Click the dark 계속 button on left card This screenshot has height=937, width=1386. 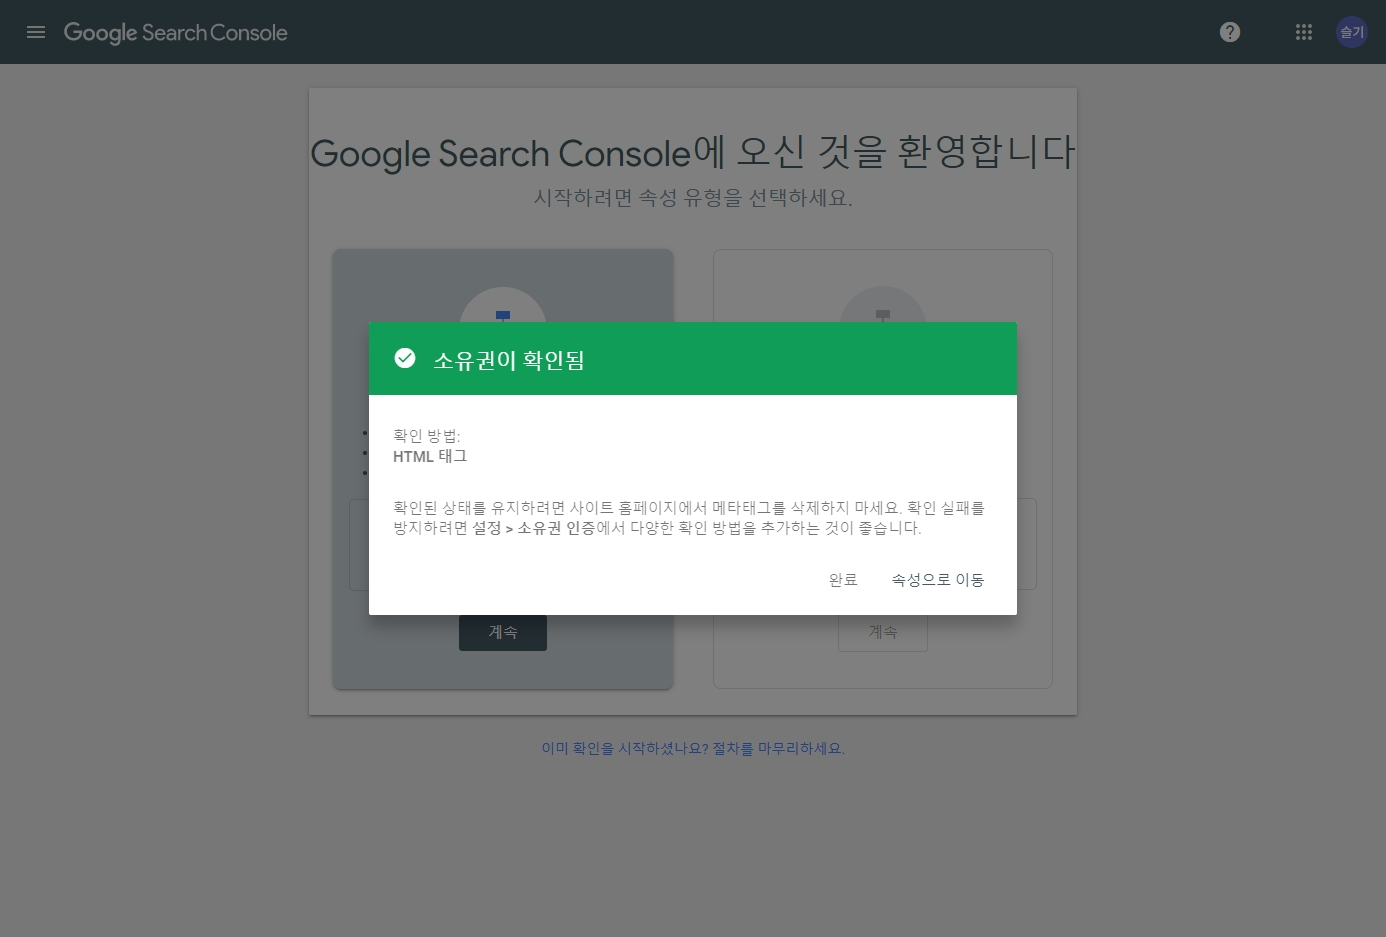point(503,632)
